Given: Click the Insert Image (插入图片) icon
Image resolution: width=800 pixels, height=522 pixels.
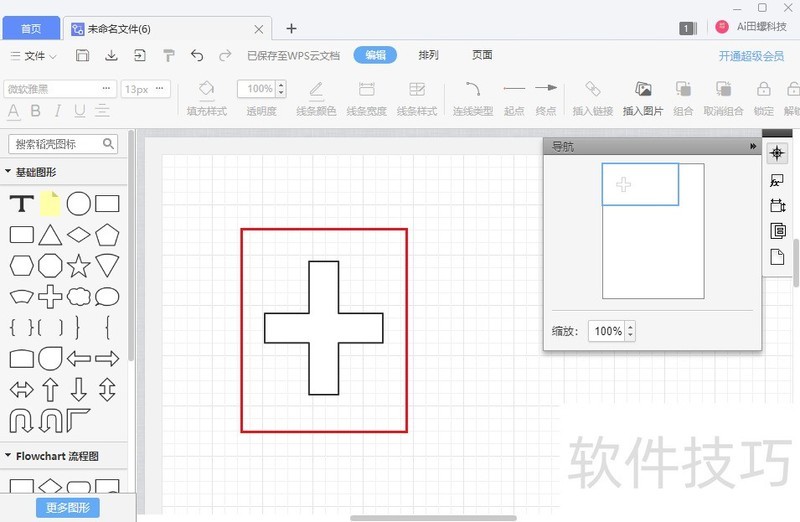Looking at the screenshot, I should pos(643,97).
